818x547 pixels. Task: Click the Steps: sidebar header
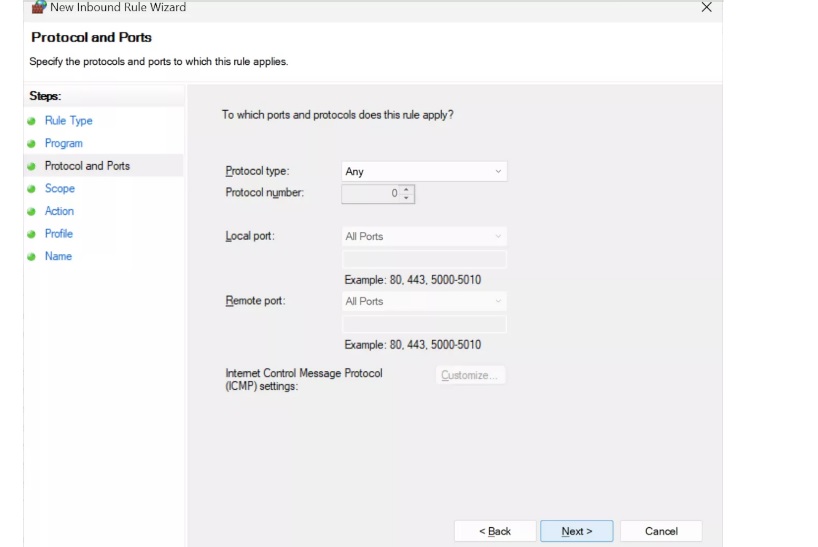point(45,96)
